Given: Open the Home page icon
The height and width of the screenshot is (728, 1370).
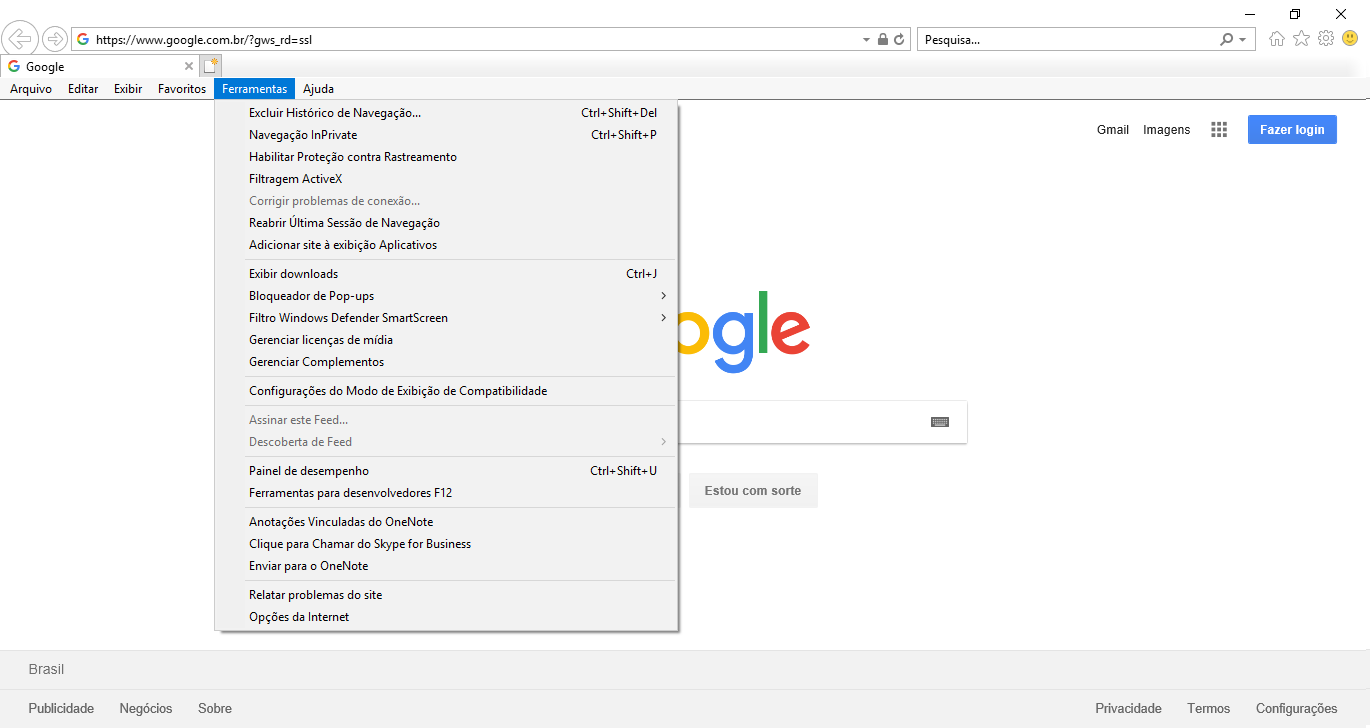Looking at the screenshot, I should [x=1277, y=39].
